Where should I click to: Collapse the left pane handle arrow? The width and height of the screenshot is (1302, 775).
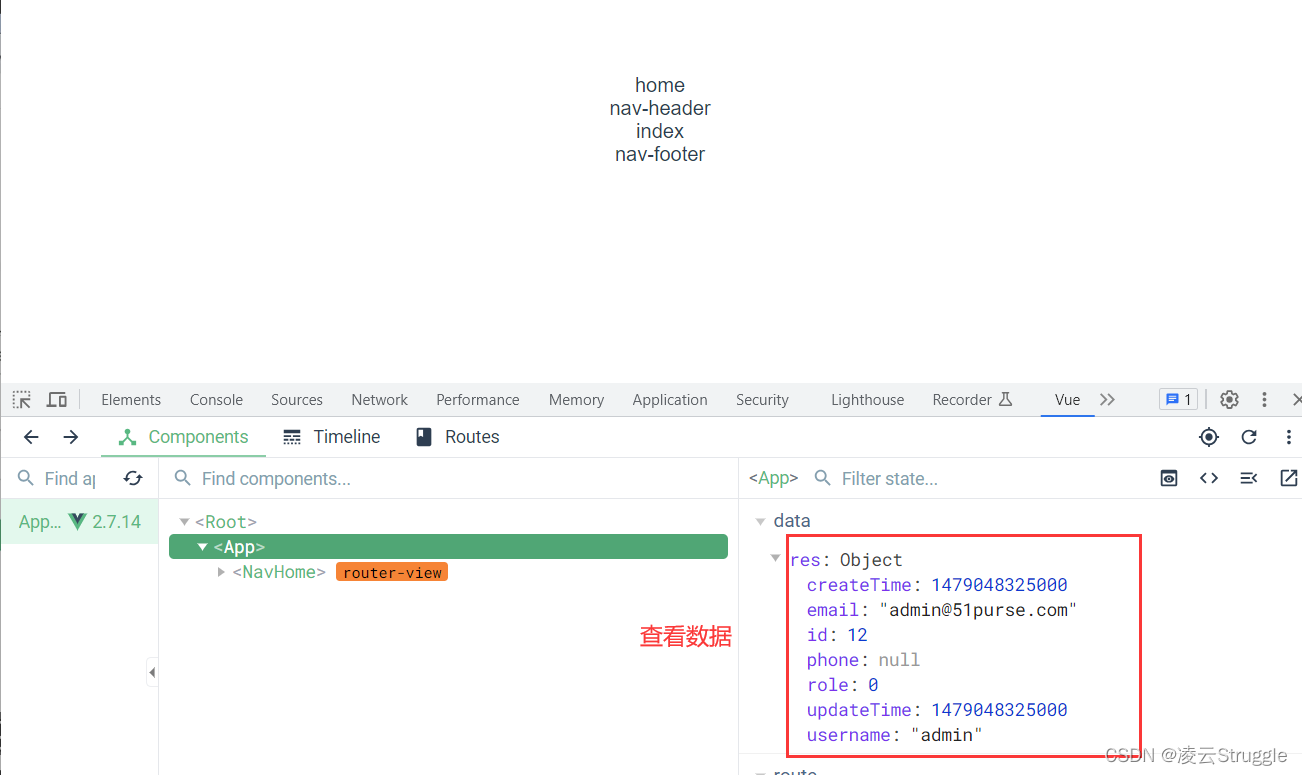pos(151,673)
